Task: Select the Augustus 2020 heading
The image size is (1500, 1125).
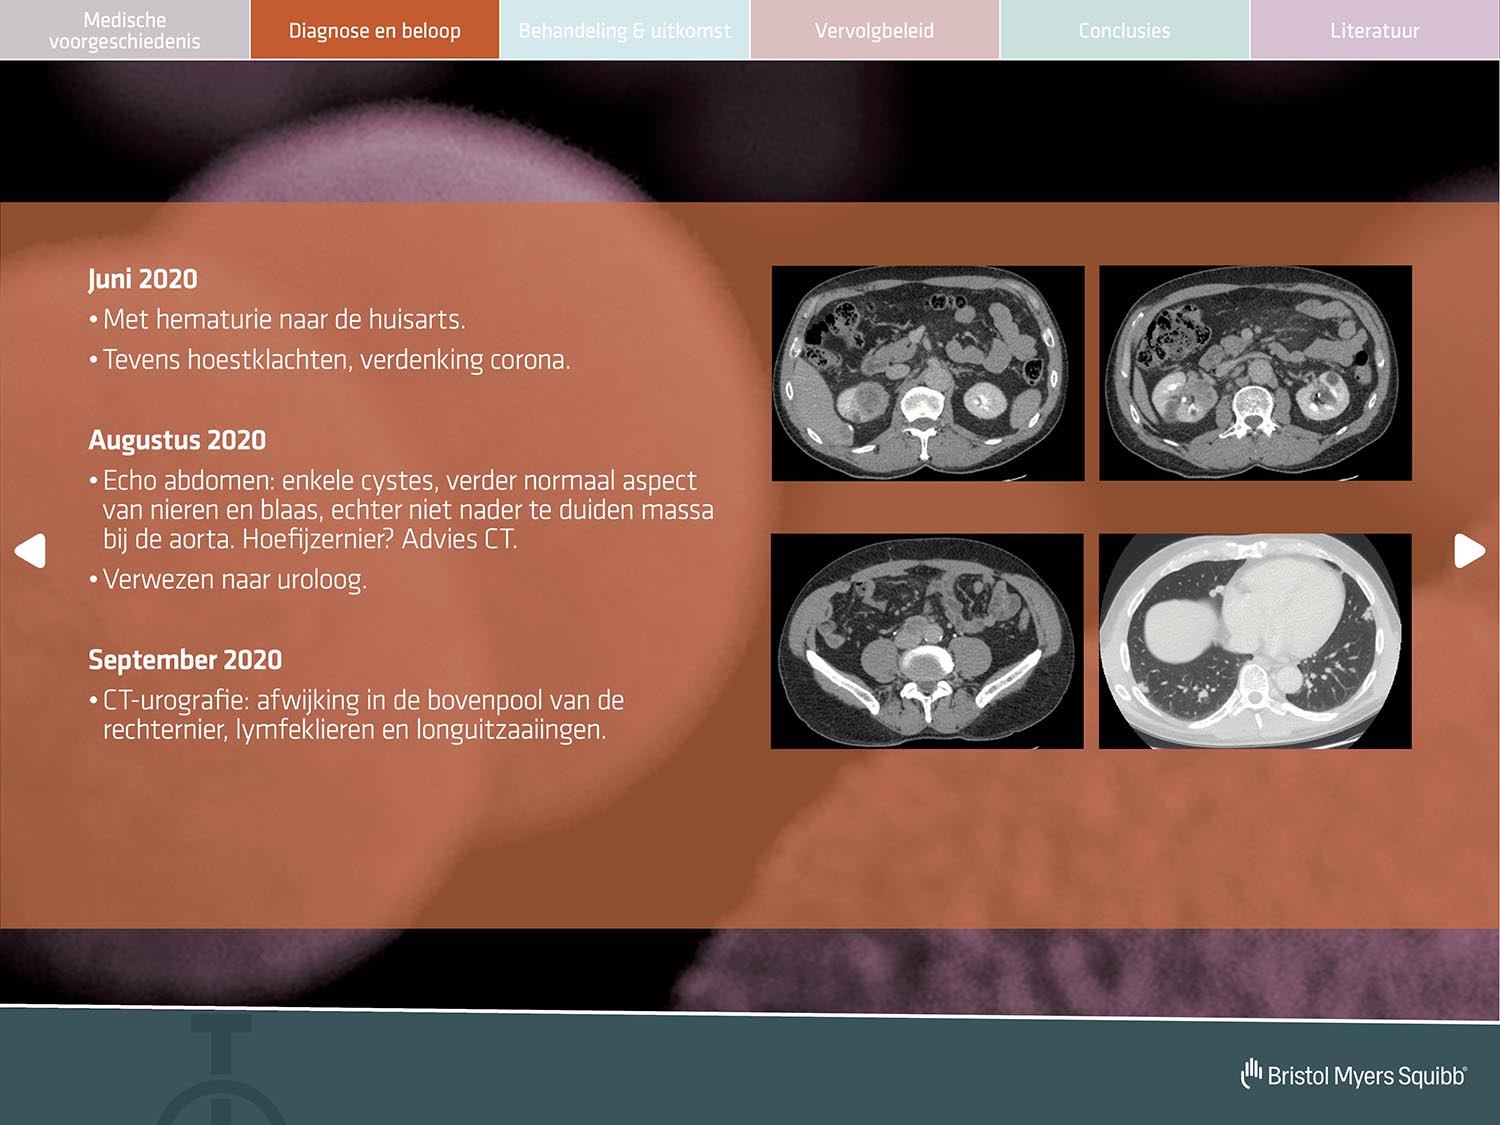Action: tap(177, 440)
